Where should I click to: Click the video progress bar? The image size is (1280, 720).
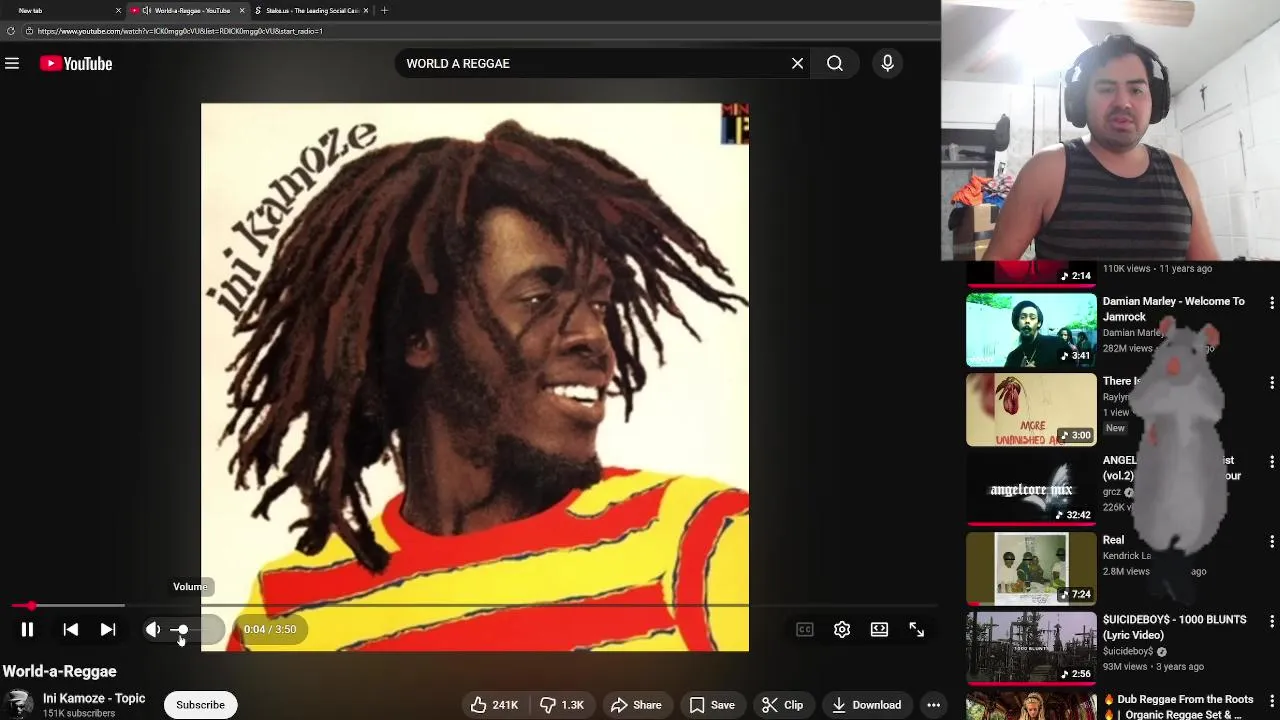coord(475,606)
